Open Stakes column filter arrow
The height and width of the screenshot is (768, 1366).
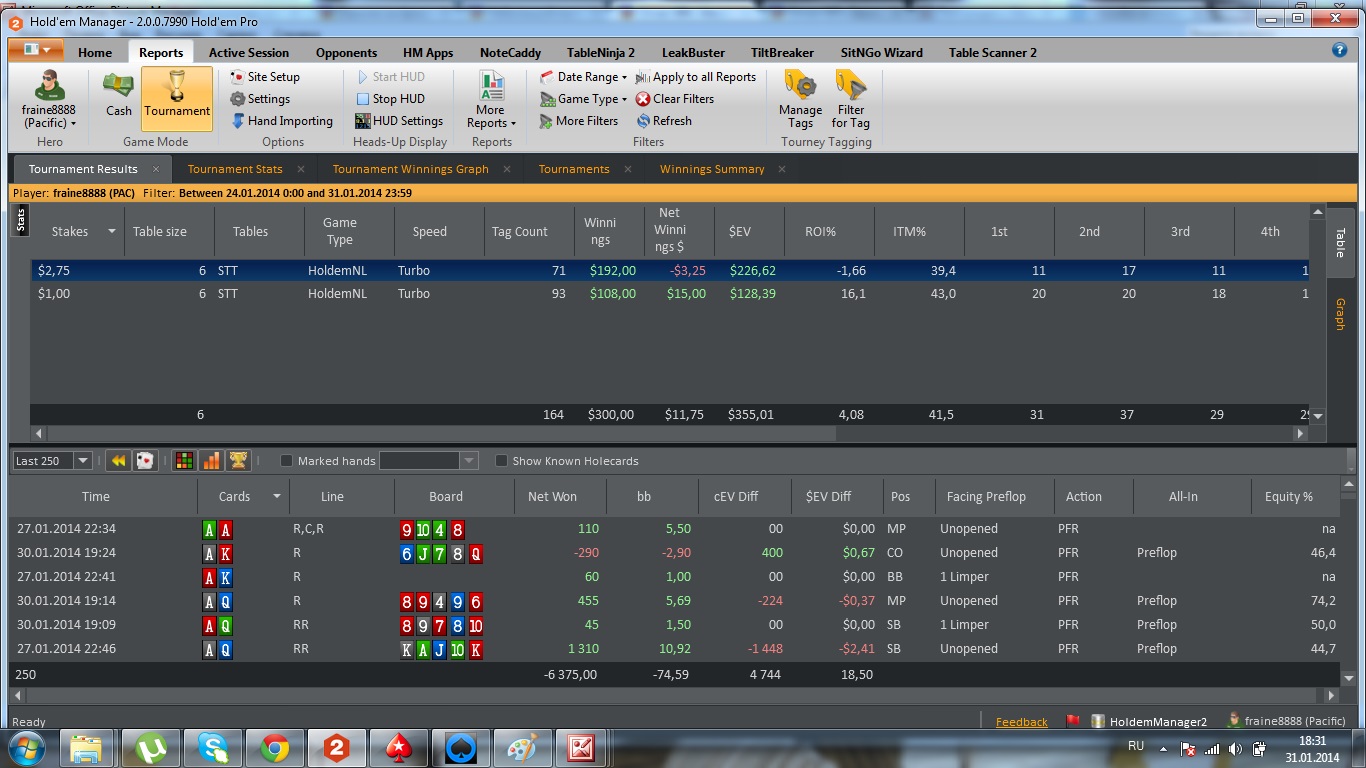click(110, 232)
